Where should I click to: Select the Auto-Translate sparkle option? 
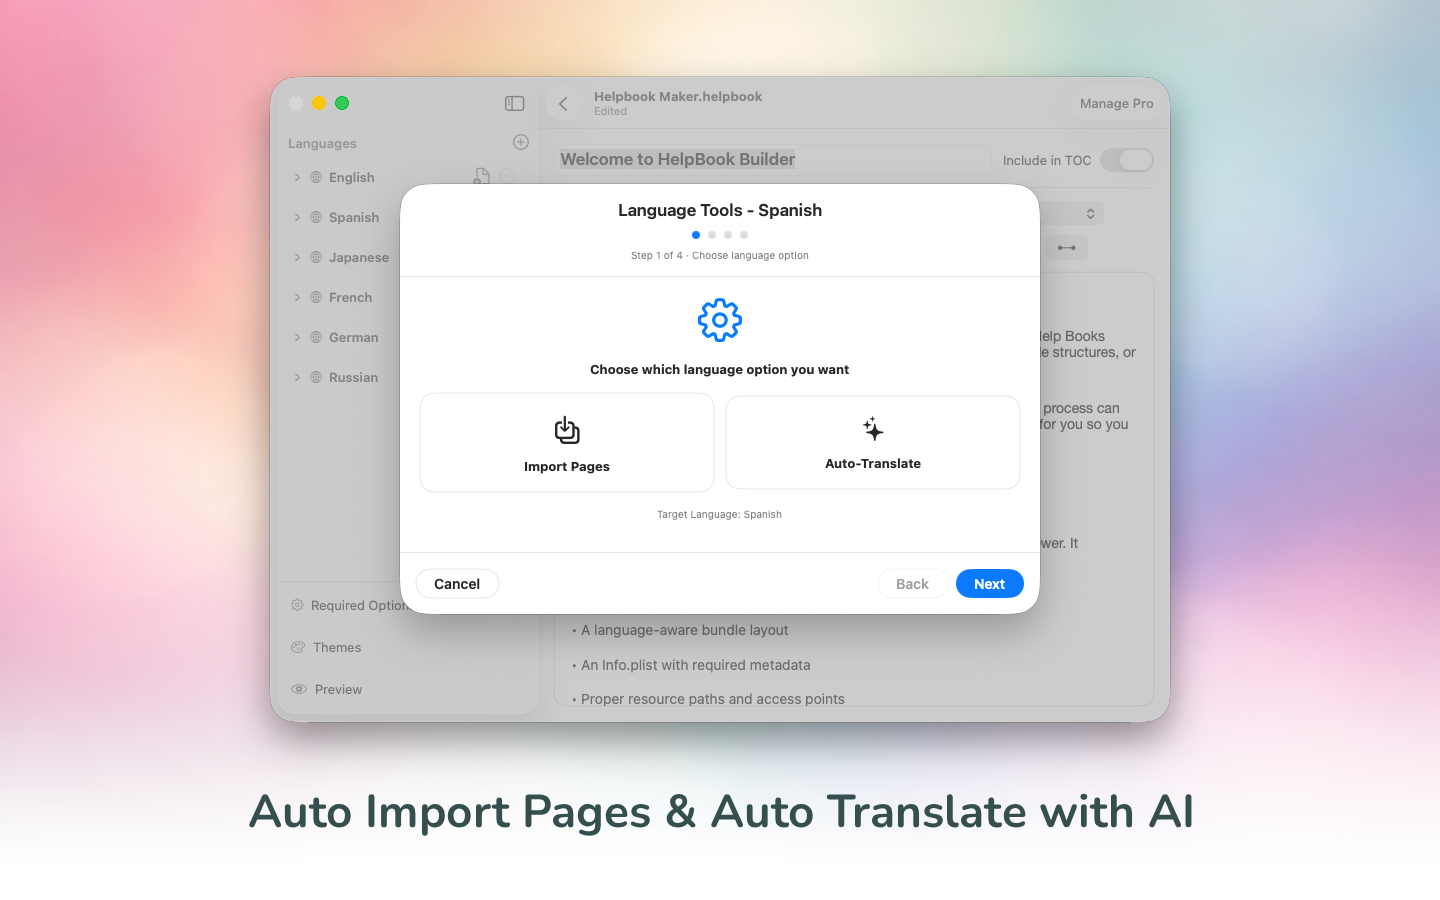pyautogui.click(x=872, y=442)
